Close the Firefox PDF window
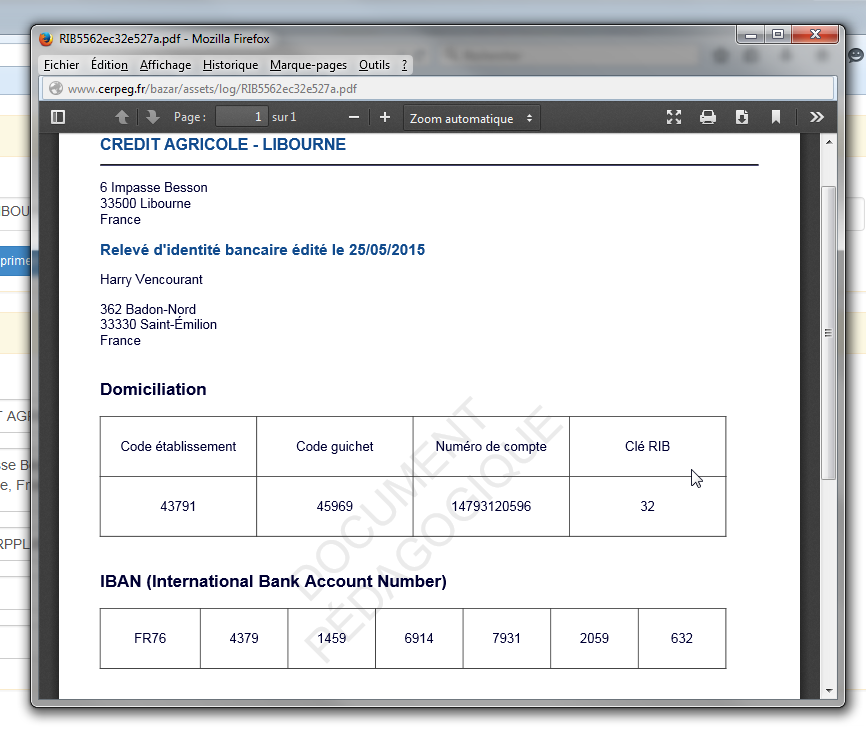This screenshot has height=750, width=866. (x=815, y=35)
